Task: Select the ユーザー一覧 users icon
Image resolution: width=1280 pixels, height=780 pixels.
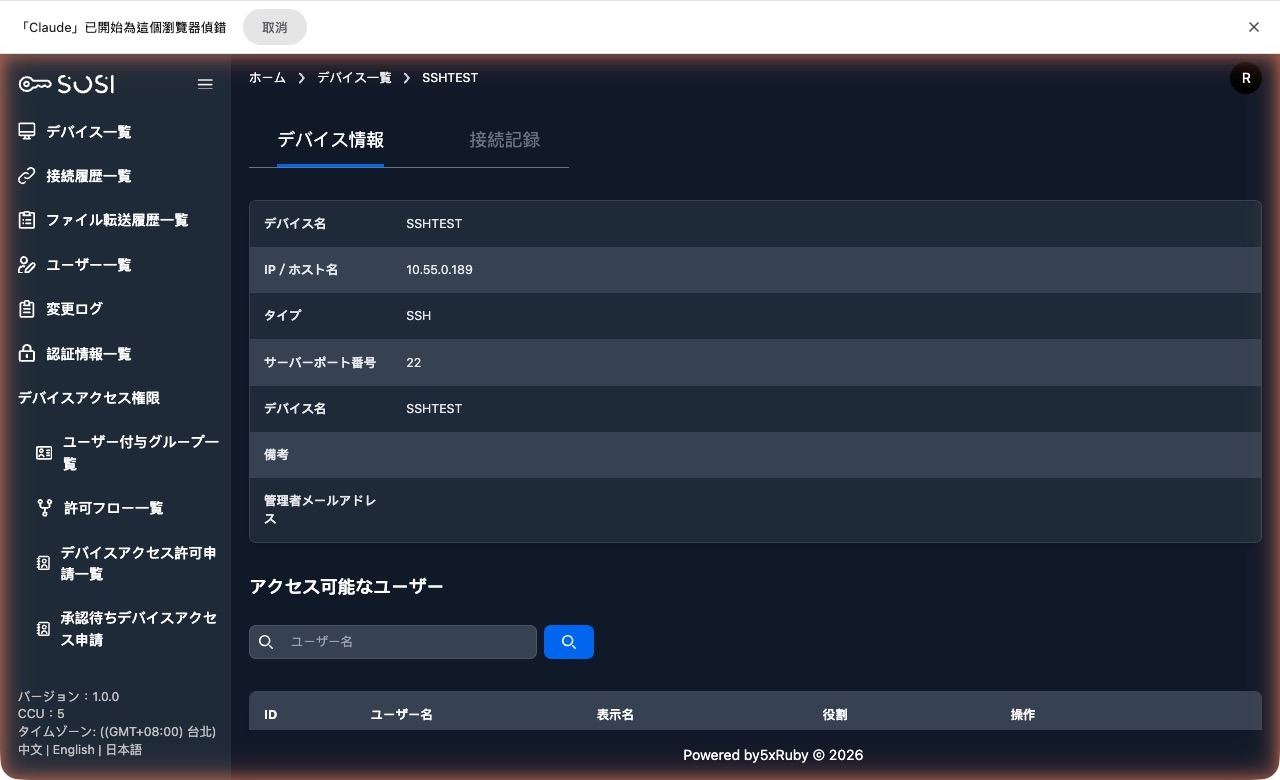Action: coord(27,264)
